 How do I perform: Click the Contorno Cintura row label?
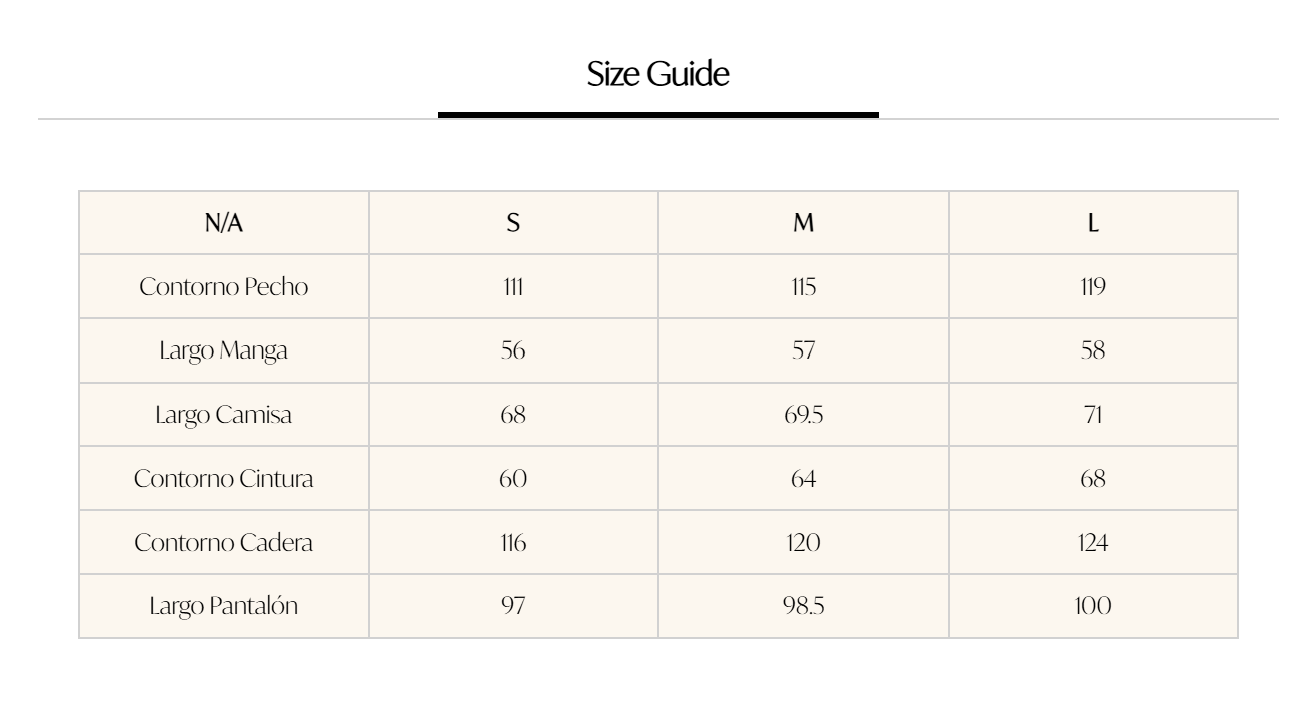[223, 479]
